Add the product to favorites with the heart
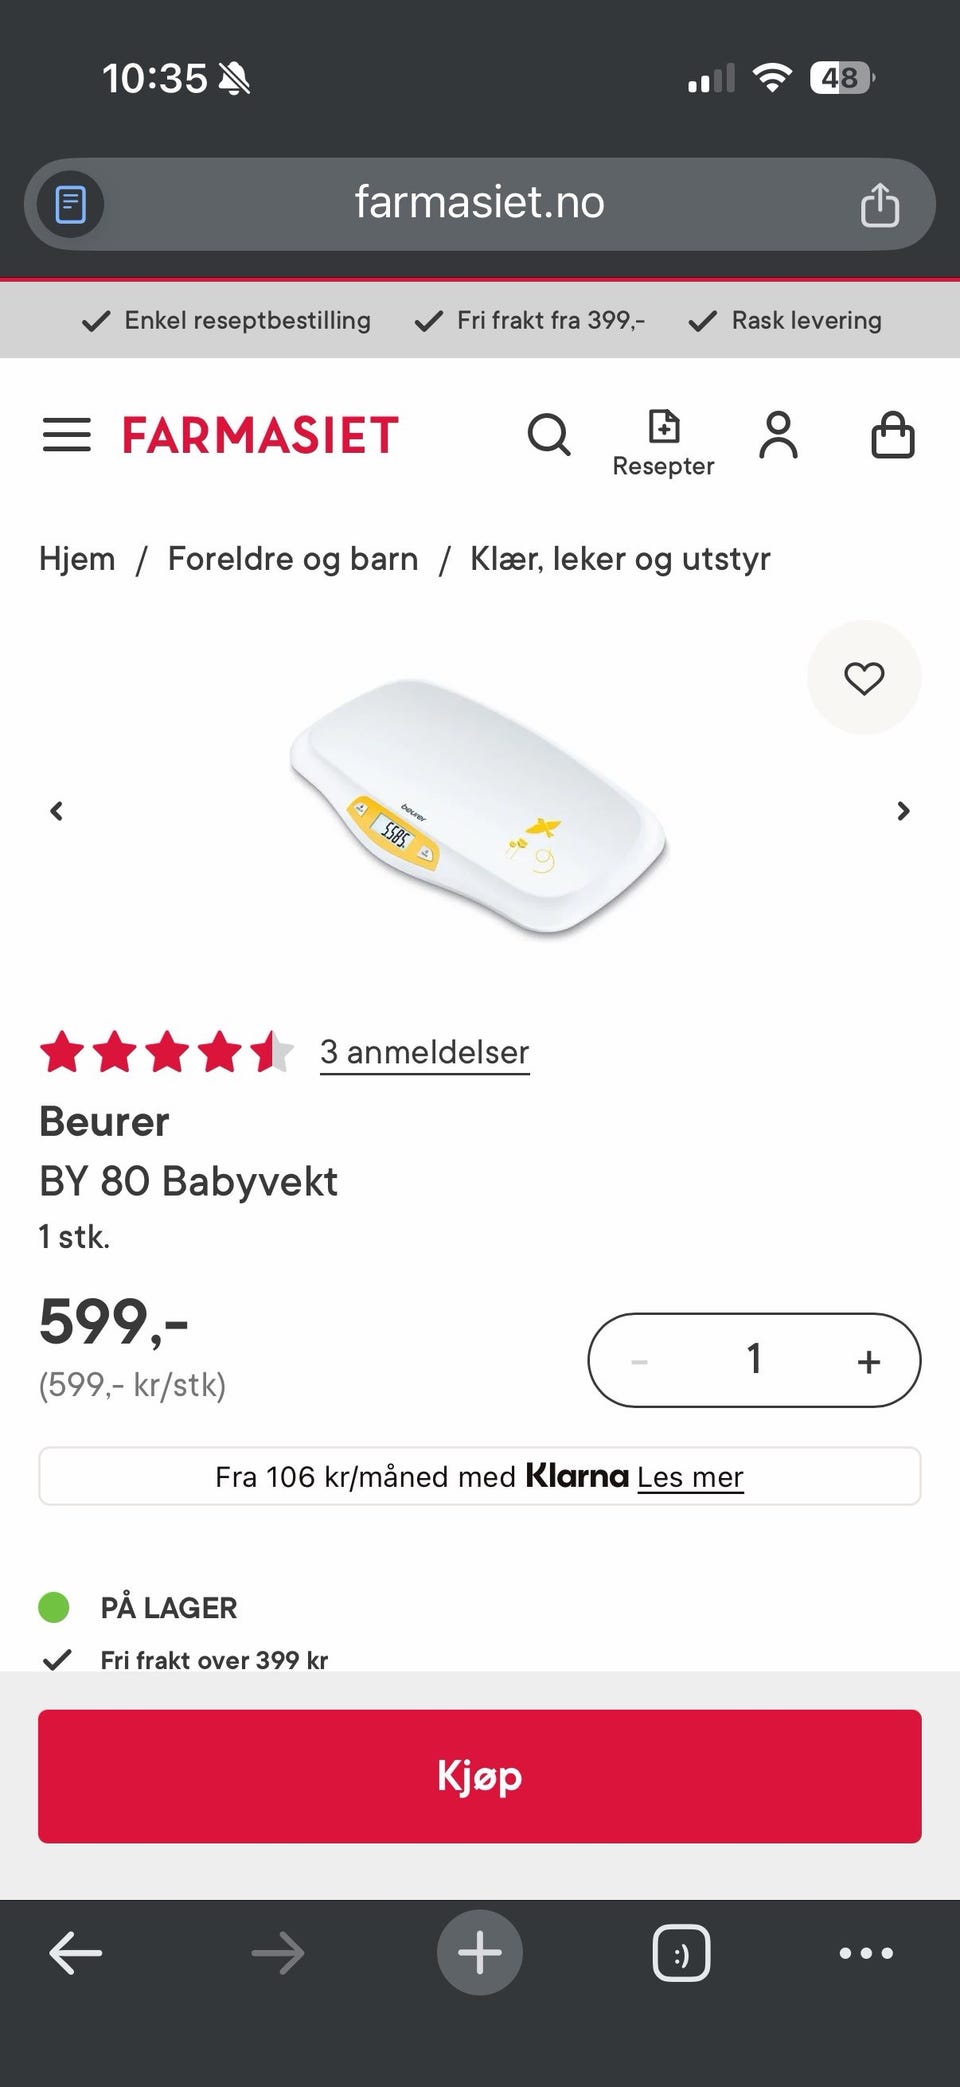Image resolution: width=960 pixels, height=2087 pixels. point(864,678)
